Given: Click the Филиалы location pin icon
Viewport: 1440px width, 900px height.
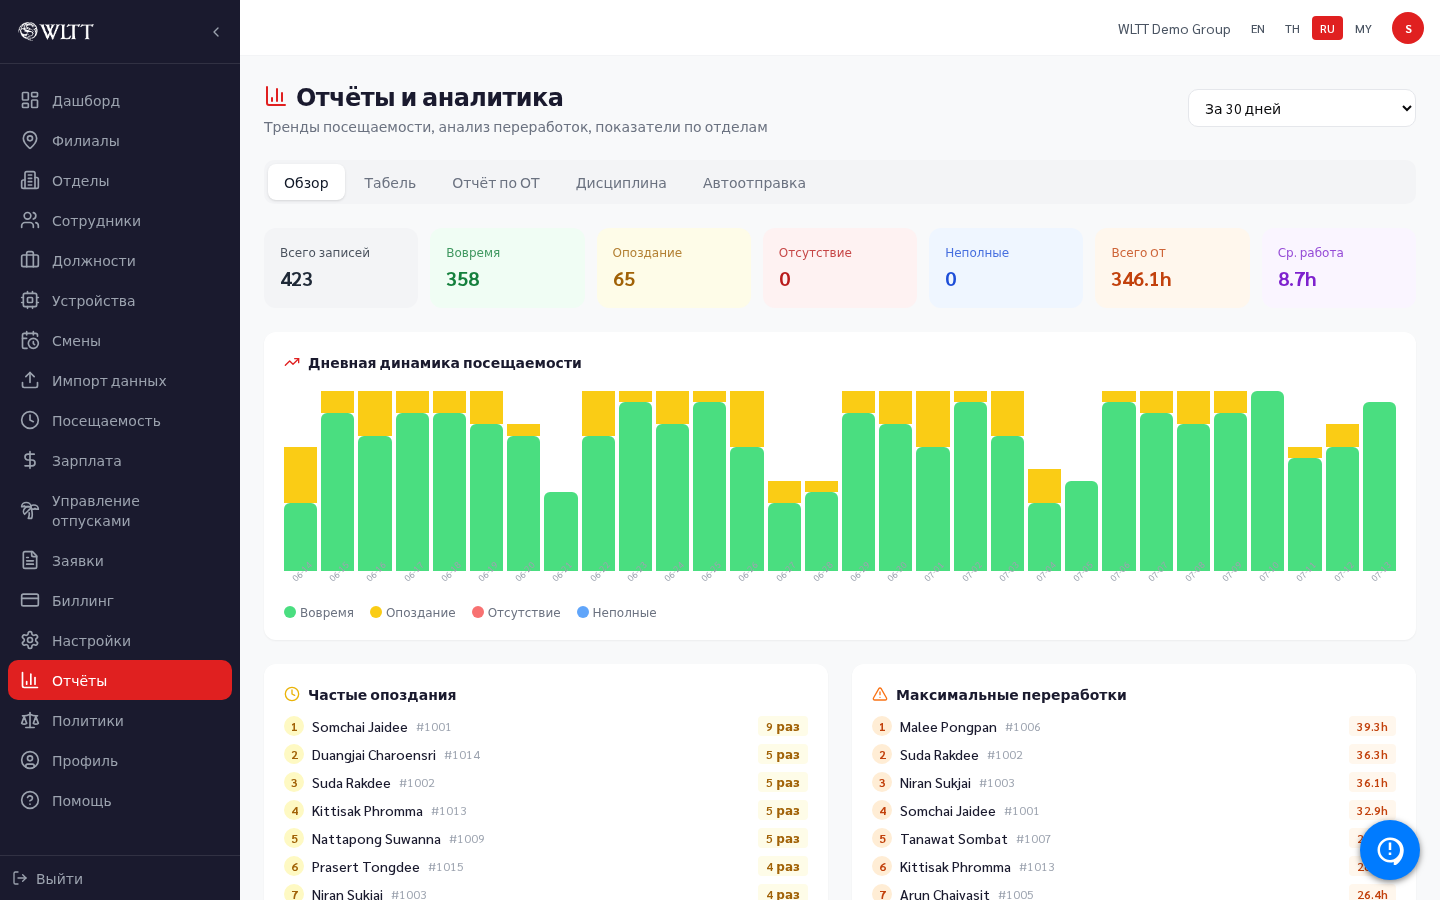Looking at the screenshot, I should coord(30,140).
